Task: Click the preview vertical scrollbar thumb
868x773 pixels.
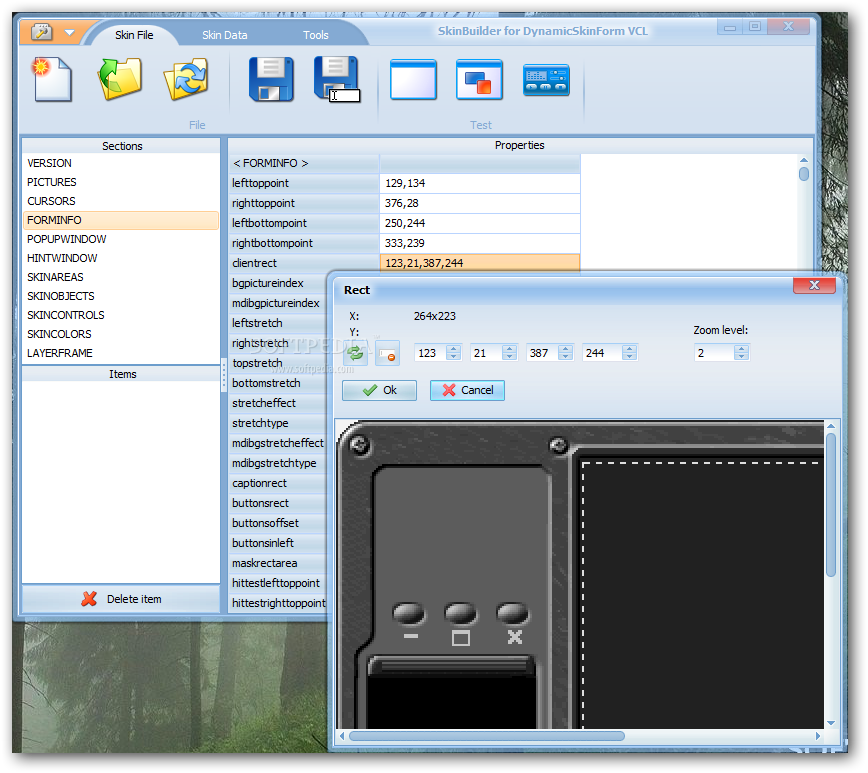Action: pyautogui.click(x=830, y=505)
